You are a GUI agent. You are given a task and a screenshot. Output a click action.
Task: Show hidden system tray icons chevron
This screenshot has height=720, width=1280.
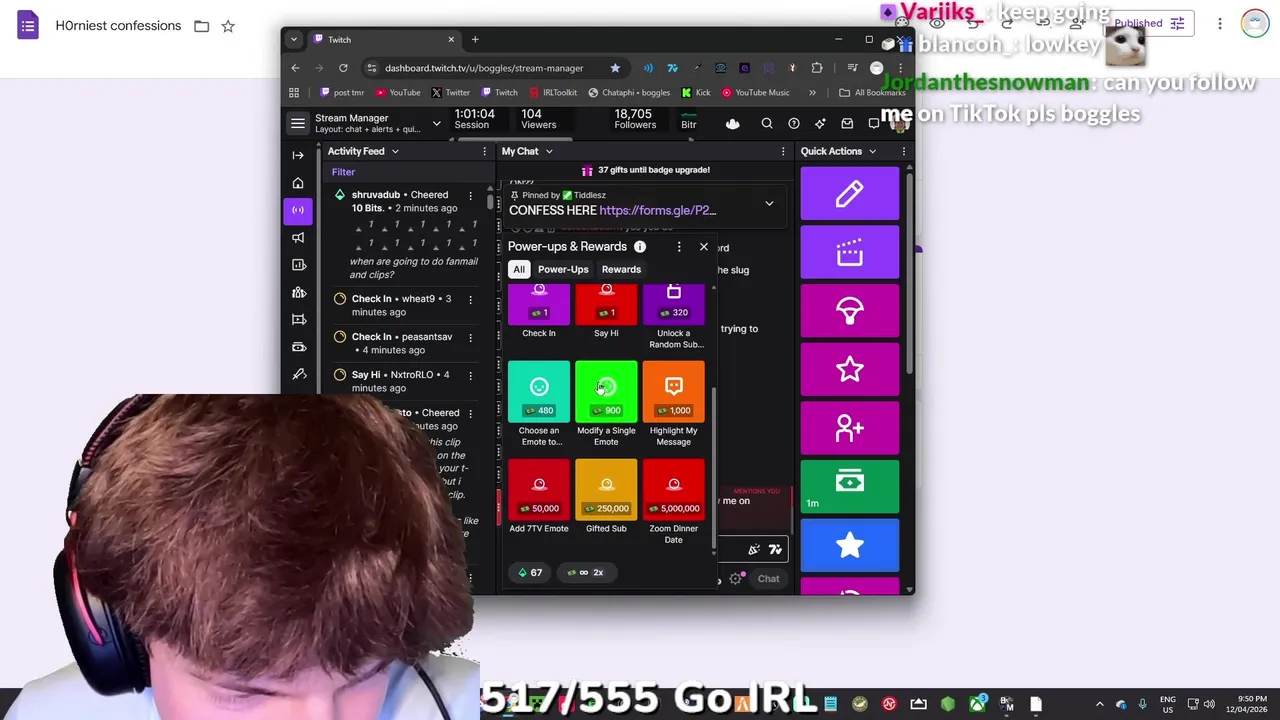tap(1100, 704)
